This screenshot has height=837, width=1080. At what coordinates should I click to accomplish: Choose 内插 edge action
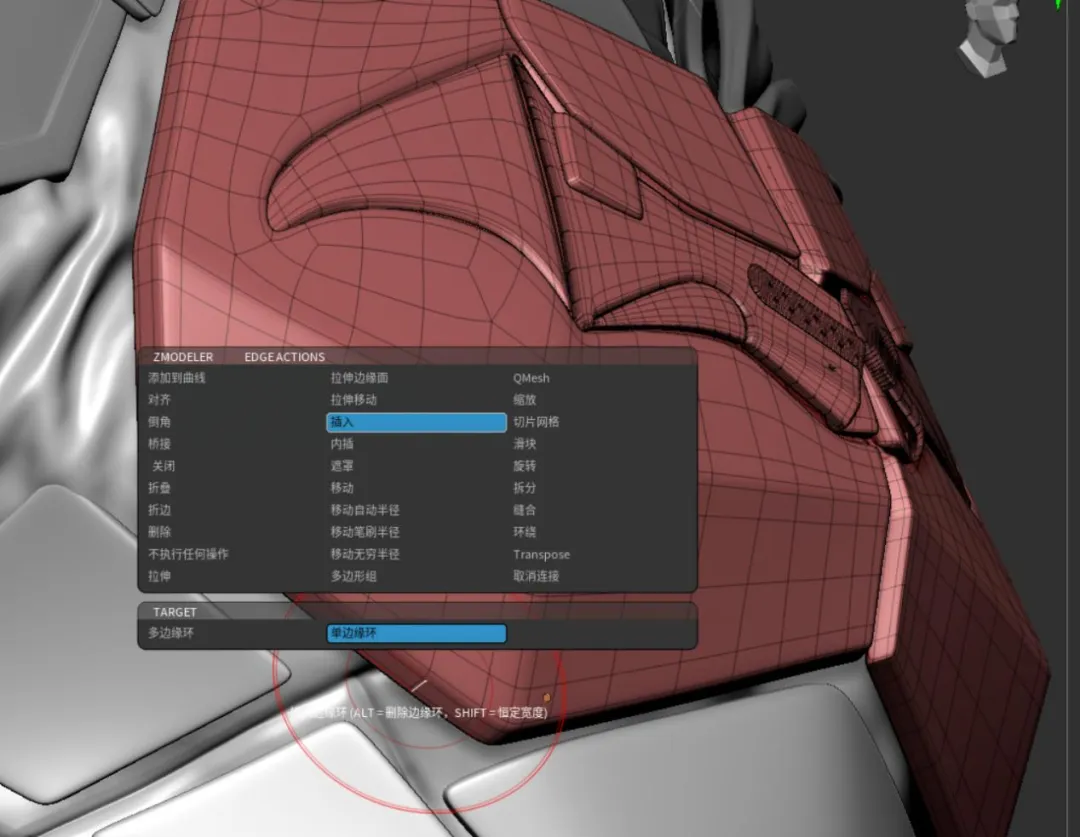(342, 444)
